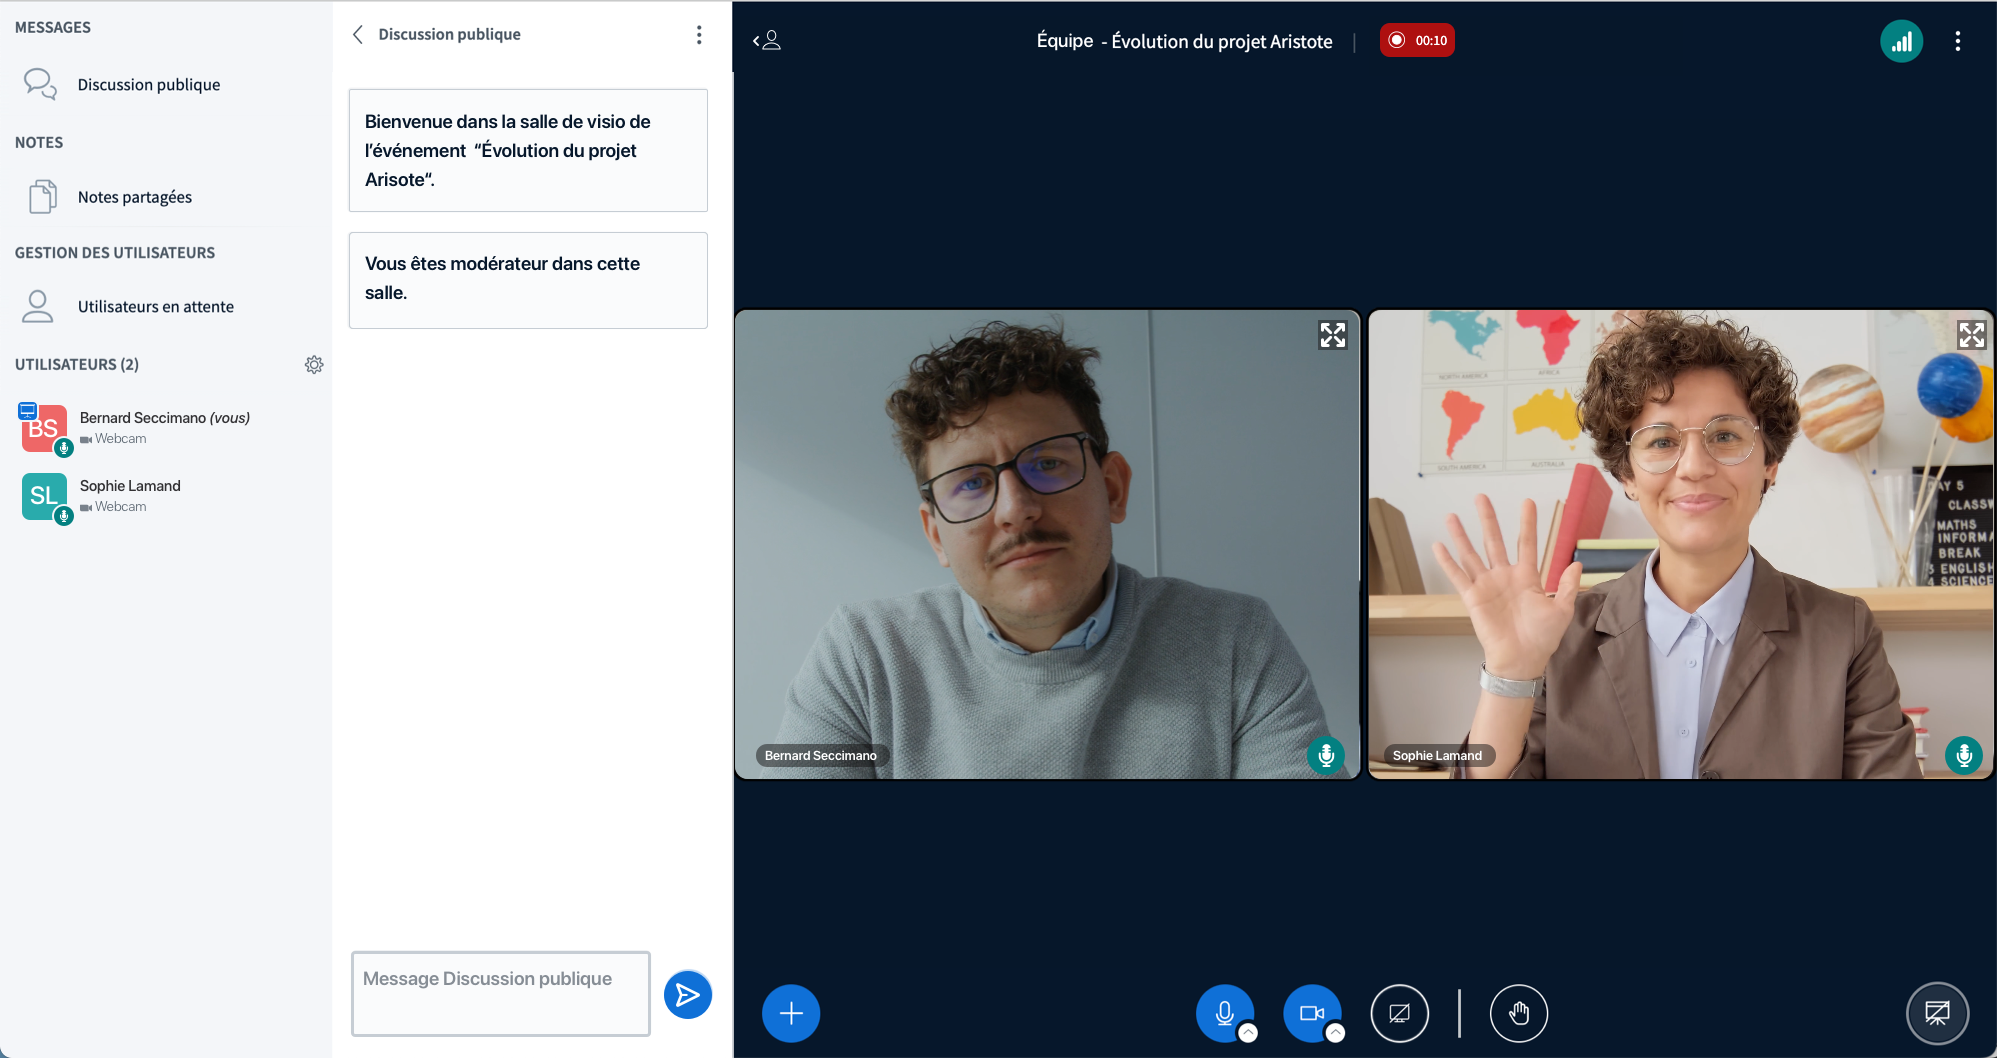Collapse the Discussion publique chat panel

pyautogui.click(x=358, y=35)
